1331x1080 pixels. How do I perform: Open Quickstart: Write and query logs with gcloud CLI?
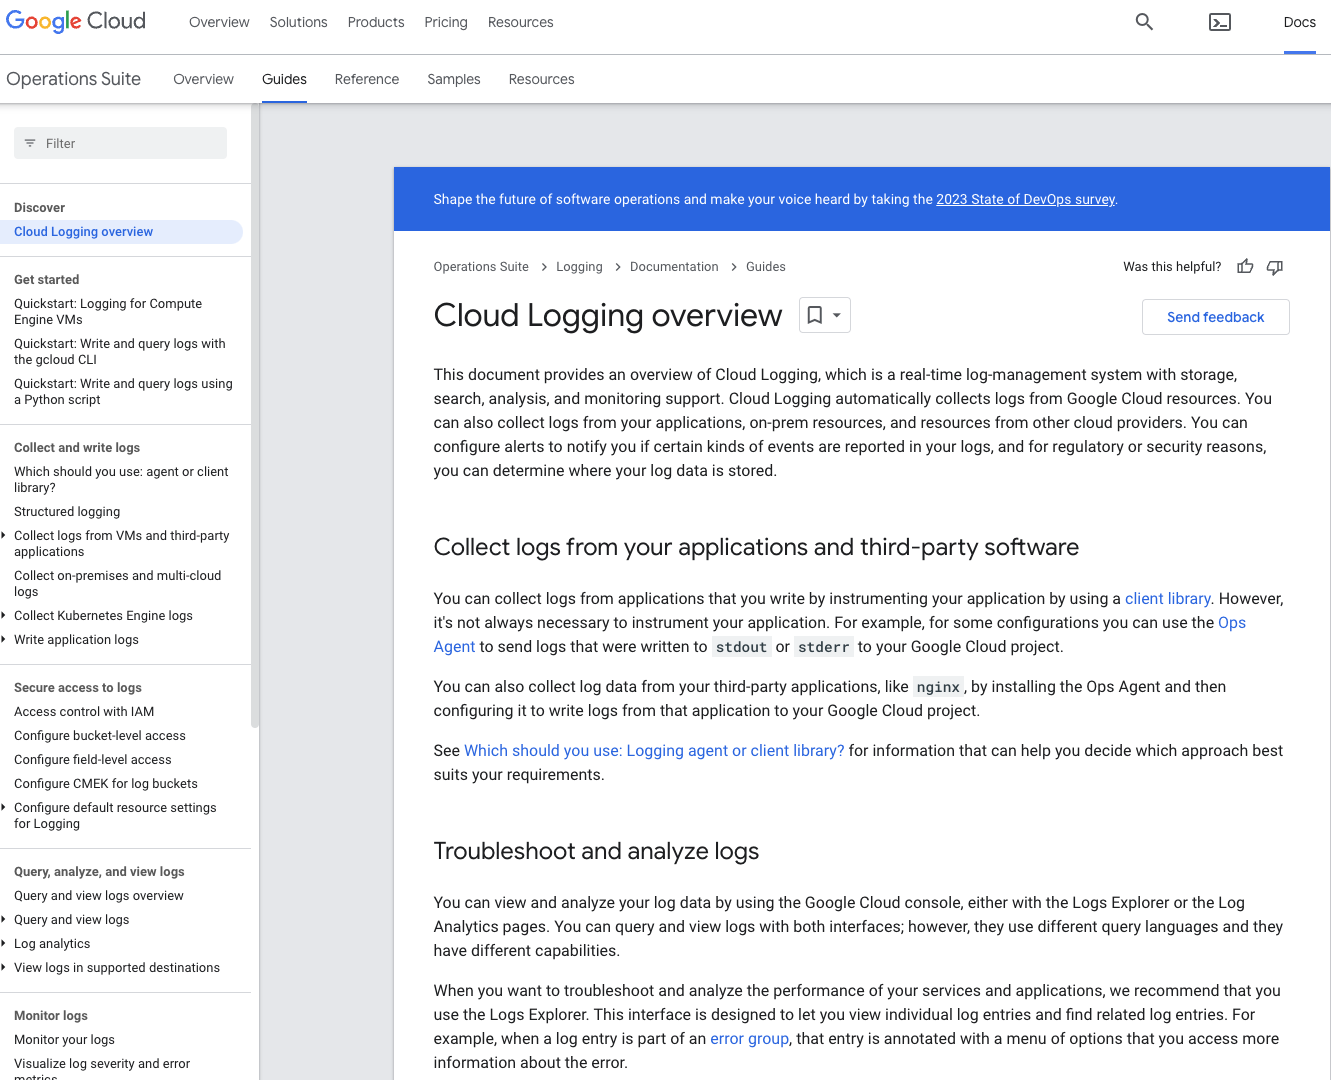(x=120, y=352)
